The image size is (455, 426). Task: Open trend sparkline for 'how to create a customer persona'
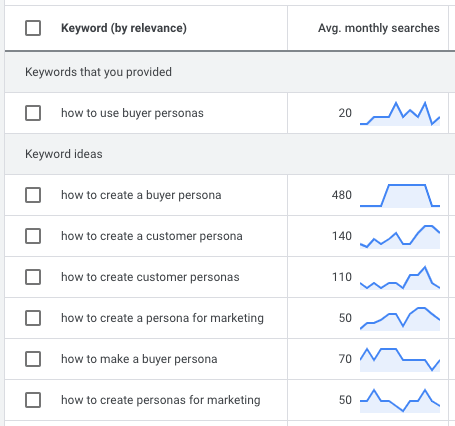click(400, 237)
